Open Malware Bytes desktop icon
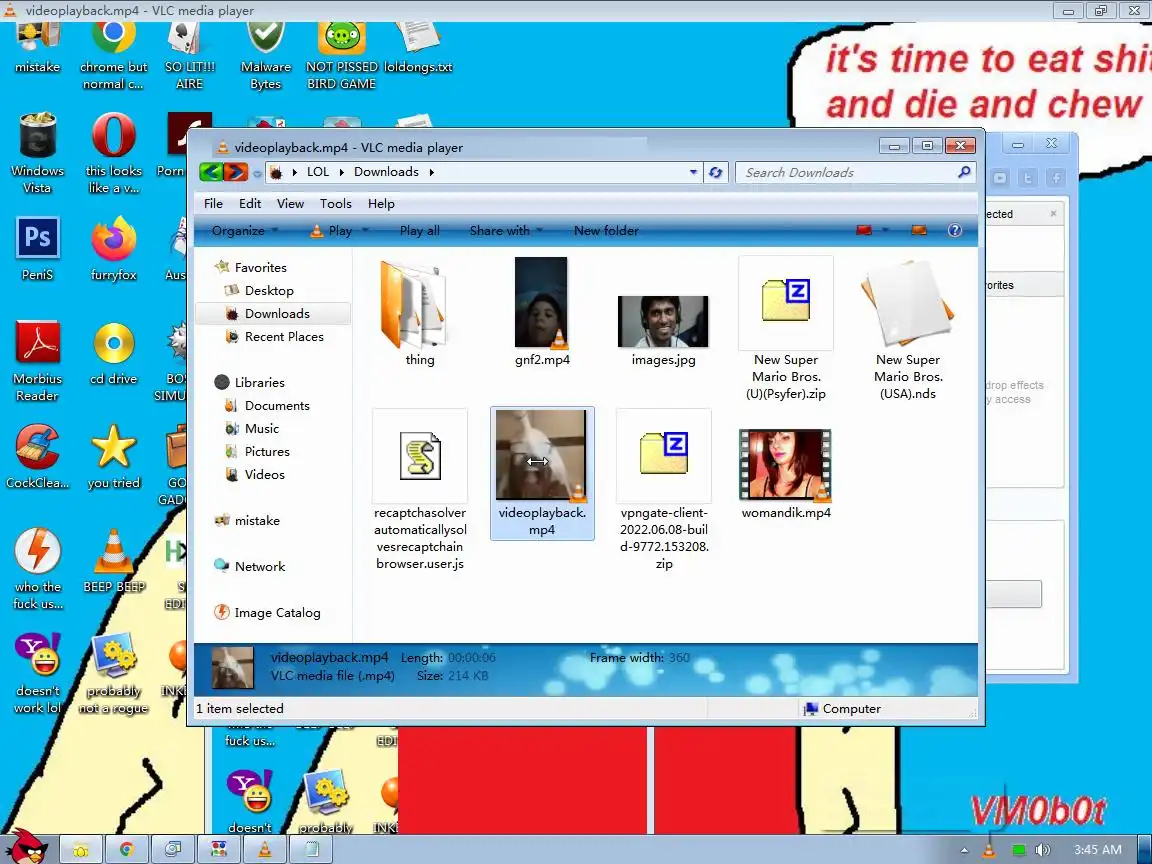1152x864 pixels. point(266,57)
